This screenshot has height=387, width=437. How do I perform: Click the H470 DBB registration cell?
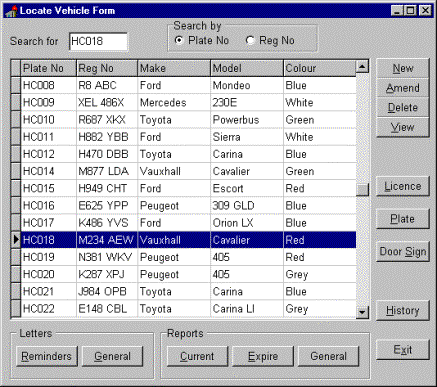(107, 154)
